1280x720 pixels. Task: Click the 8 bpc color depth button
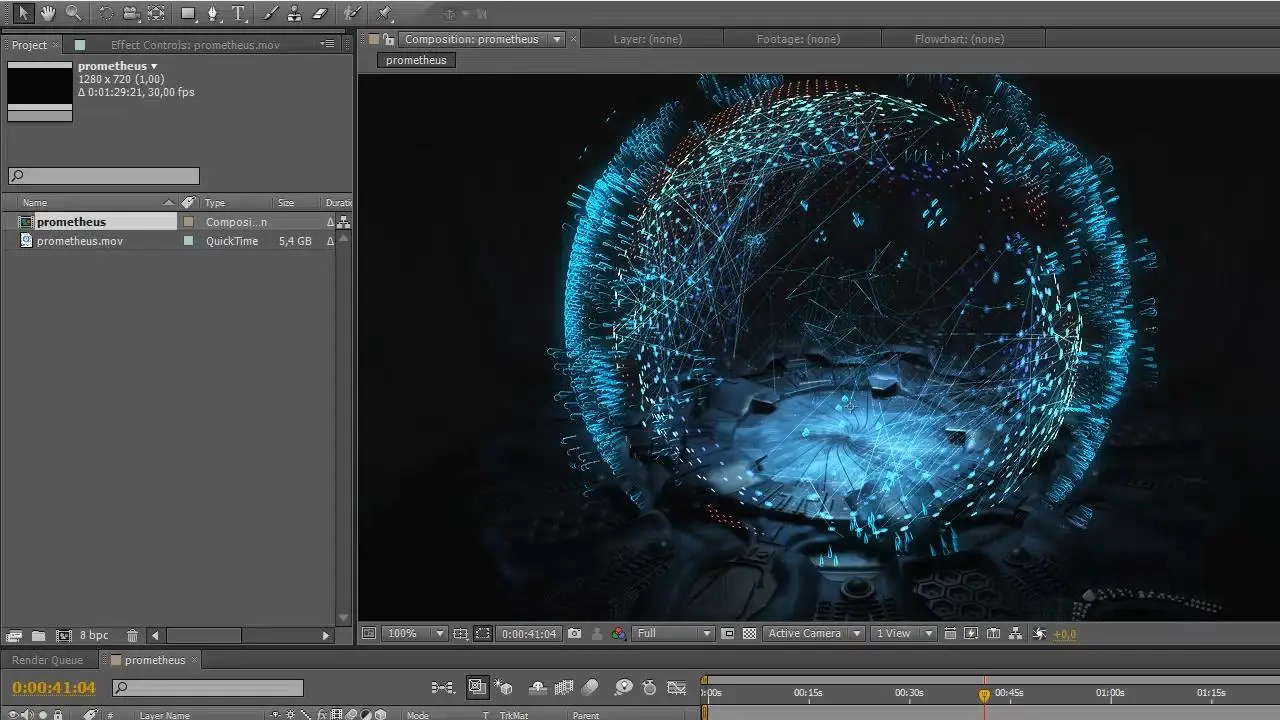click(x=94, y=635)
